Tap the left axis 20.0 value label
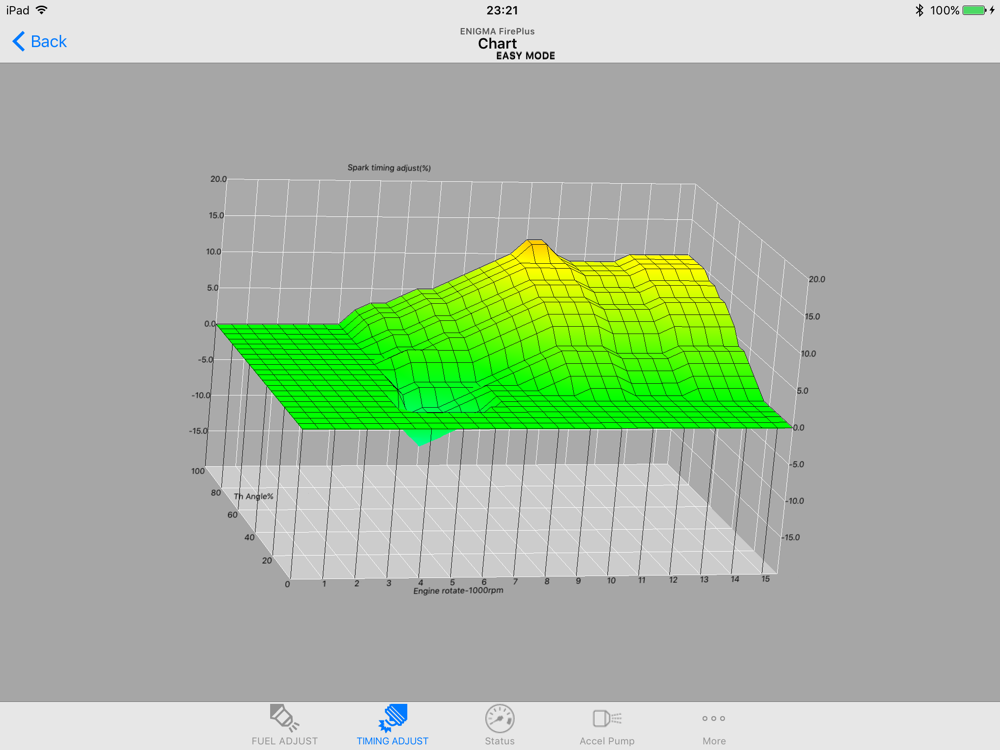The image size is (1000, 750). tap(218, 179)
